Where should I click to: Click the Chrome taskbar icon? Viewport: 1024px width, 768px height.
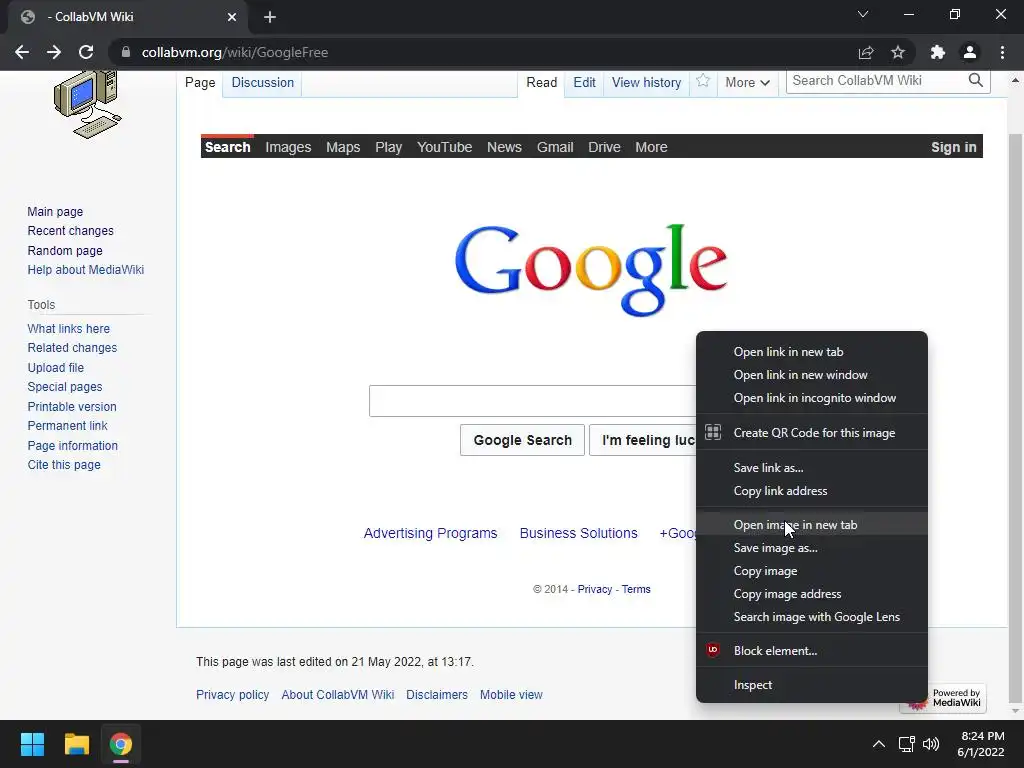[121, 744]
